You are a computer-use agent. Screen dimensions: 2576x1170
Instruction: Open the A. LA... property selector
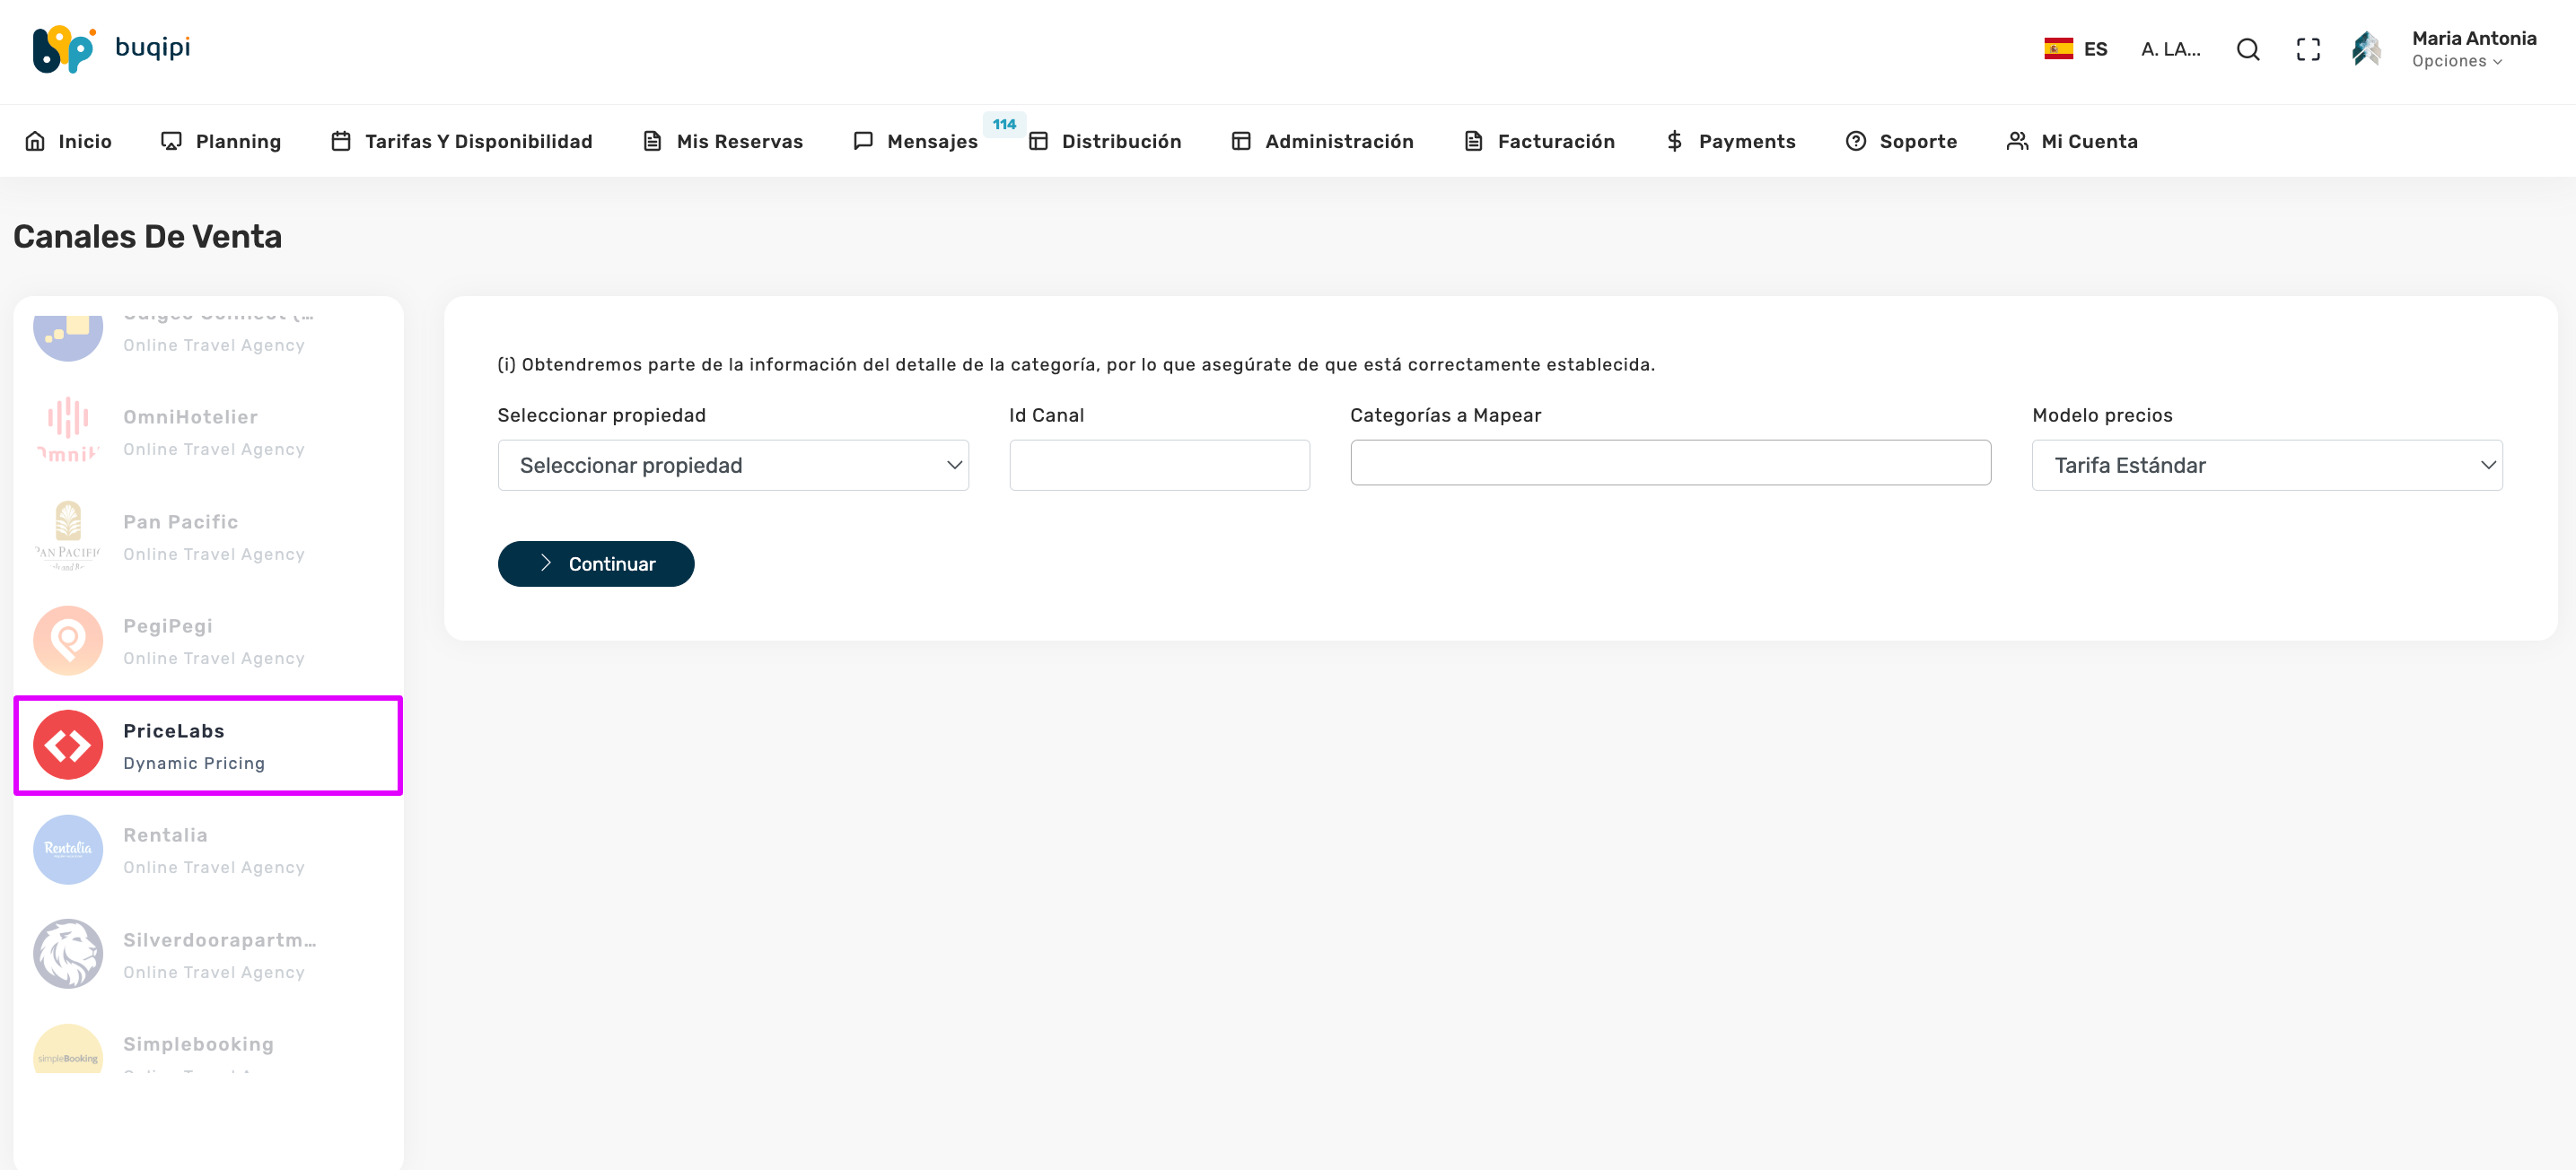coord(2170,49)
